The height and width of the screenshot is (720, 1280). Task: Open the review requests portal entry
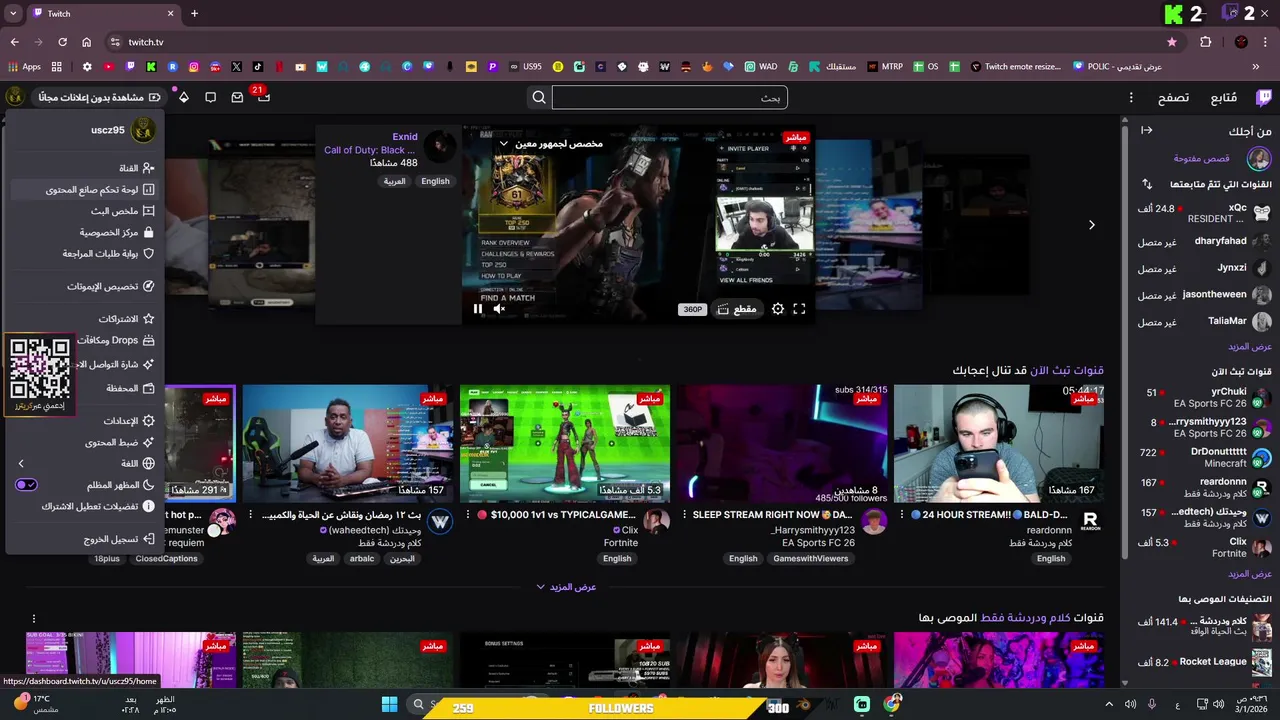(x=85, y=254)
